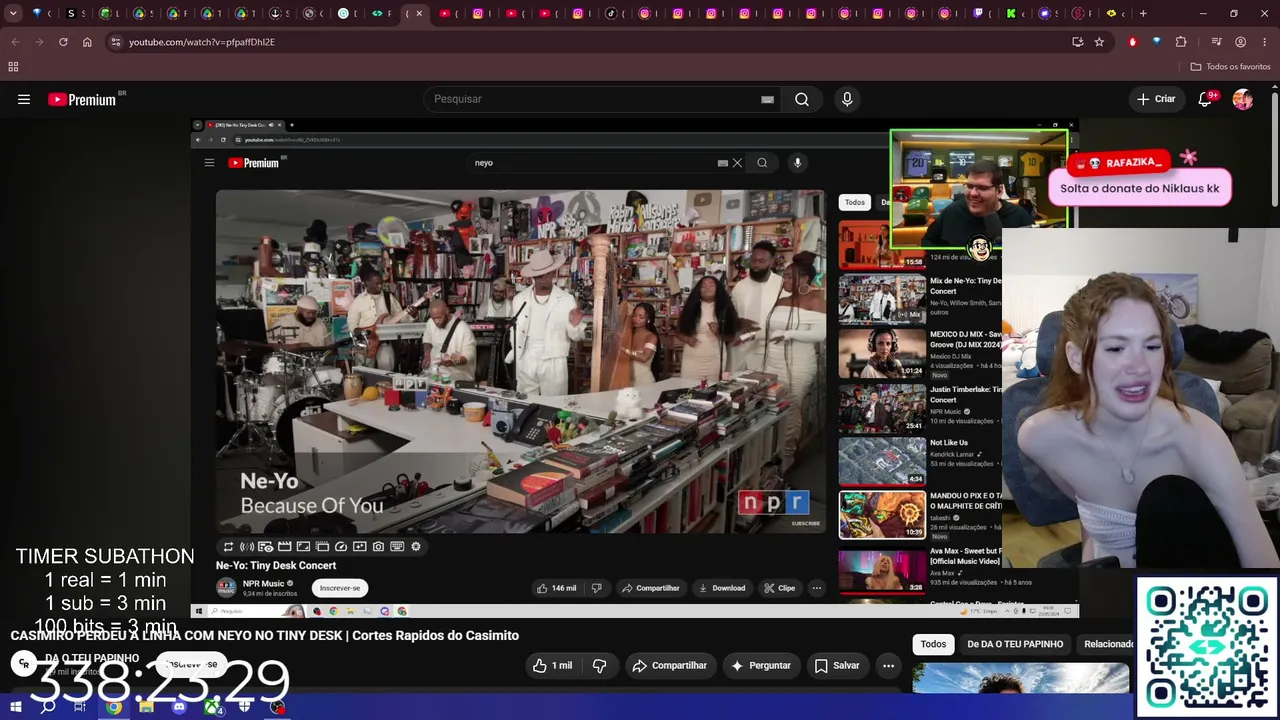Save the video with Salvar
The width and height of the screenshot is (1280, 720).
837,665
